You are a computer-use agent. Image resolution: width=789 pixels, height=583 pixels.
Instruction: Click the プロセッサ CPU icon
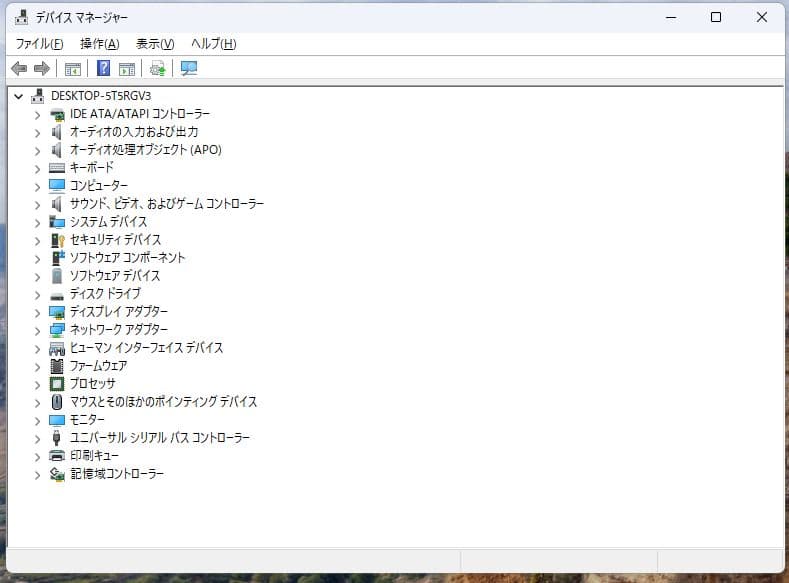click(57, 384)
